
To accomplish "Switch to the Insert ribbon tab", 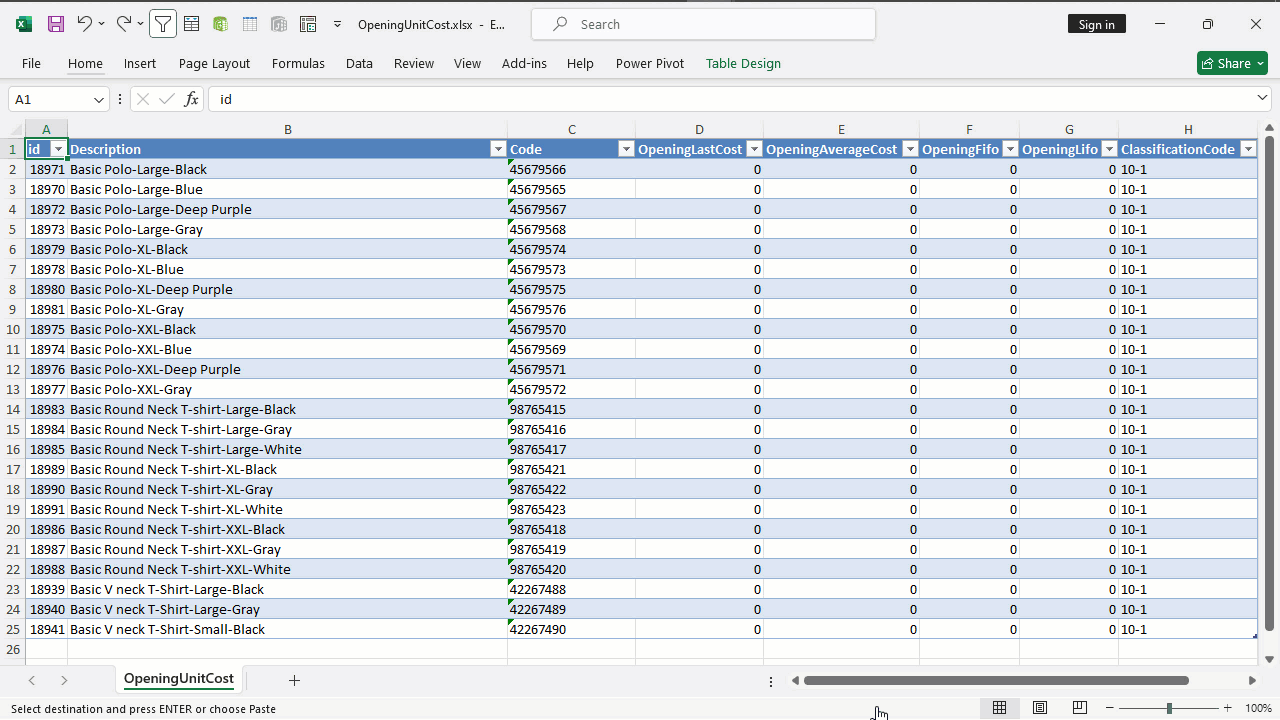I will (140, 63).
